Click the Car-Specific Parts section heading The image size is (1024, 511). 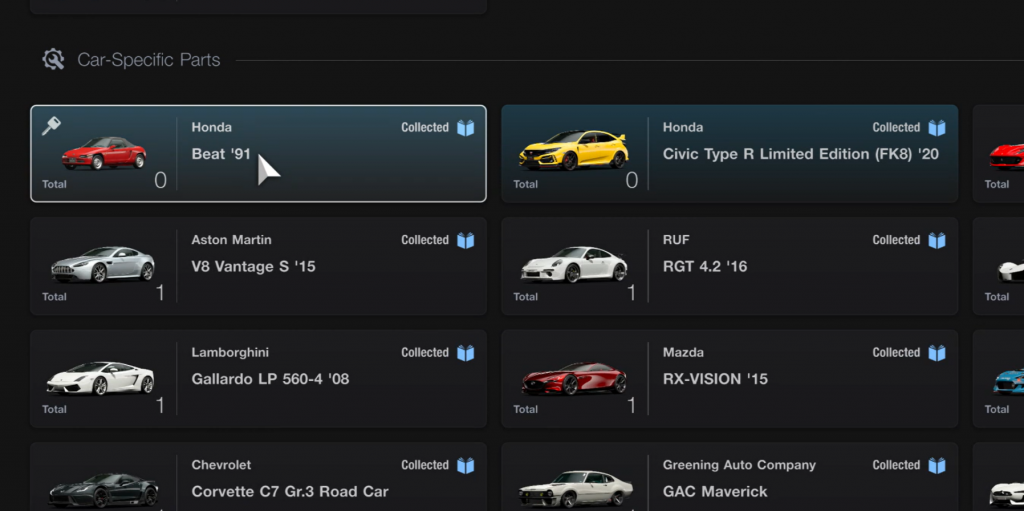(149, 60)
